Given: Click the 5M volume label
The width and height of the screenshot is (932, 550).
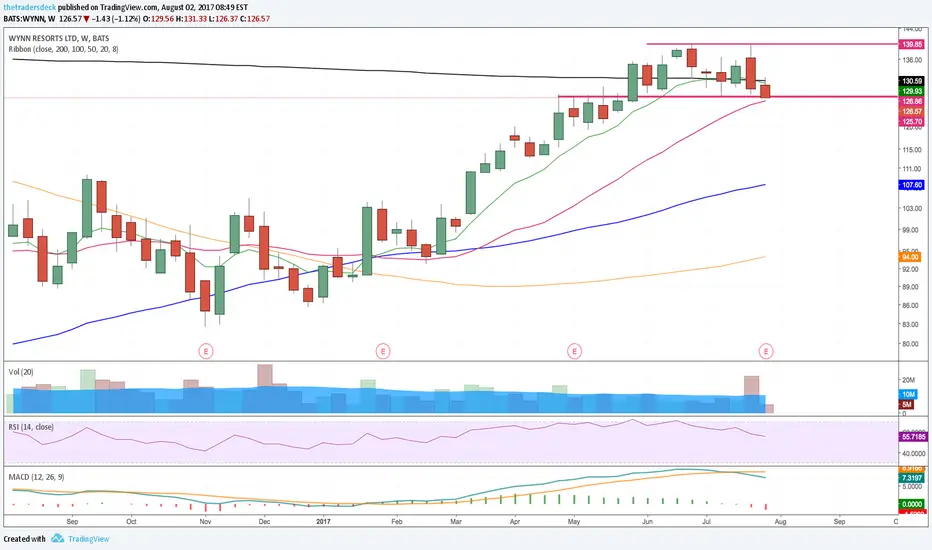Looking at the screenshot, I should tap(906, 404).
